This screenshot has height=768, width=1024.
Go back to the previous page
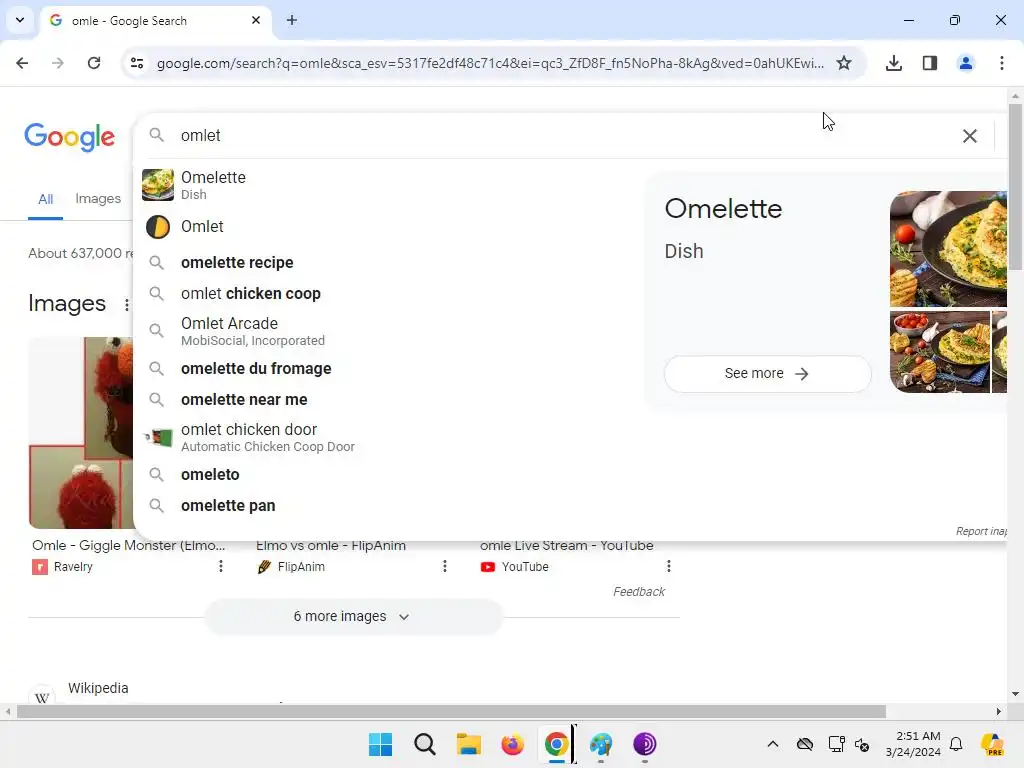tap(22, 63)
